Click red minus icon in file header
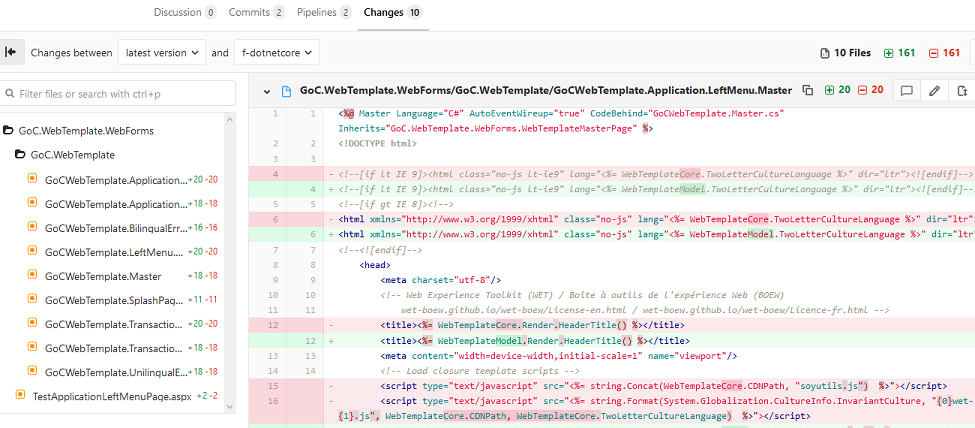975x428 pixels. pyautogui.click(x=862, y=90)
